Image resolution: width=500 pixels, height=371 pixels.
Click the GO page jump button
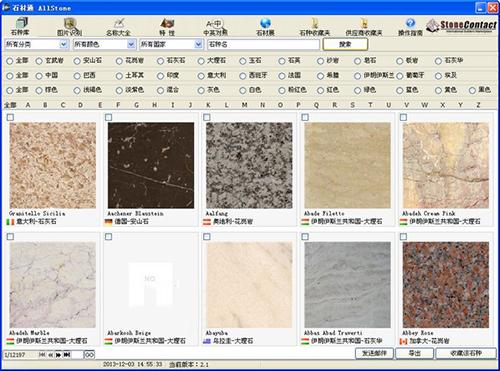click(x=89, y=355)
